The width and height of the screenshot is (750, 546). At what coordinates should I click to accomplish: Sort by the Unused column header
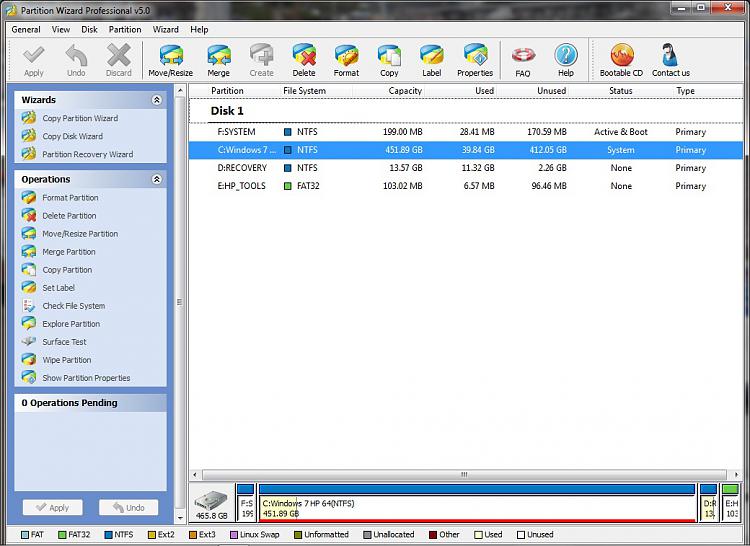(x=551, y=91)
